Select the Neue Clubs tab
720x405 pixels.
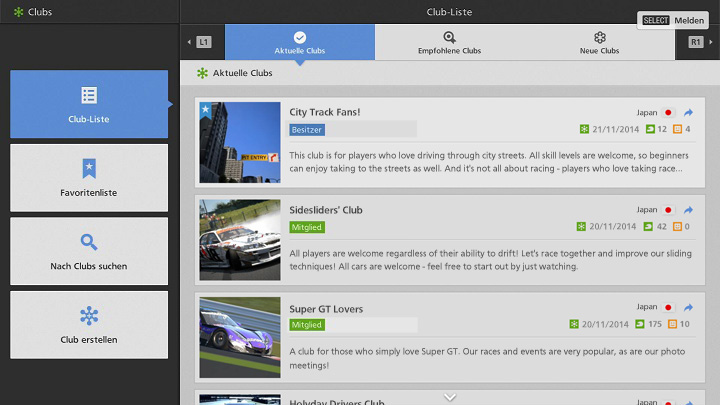599,42
